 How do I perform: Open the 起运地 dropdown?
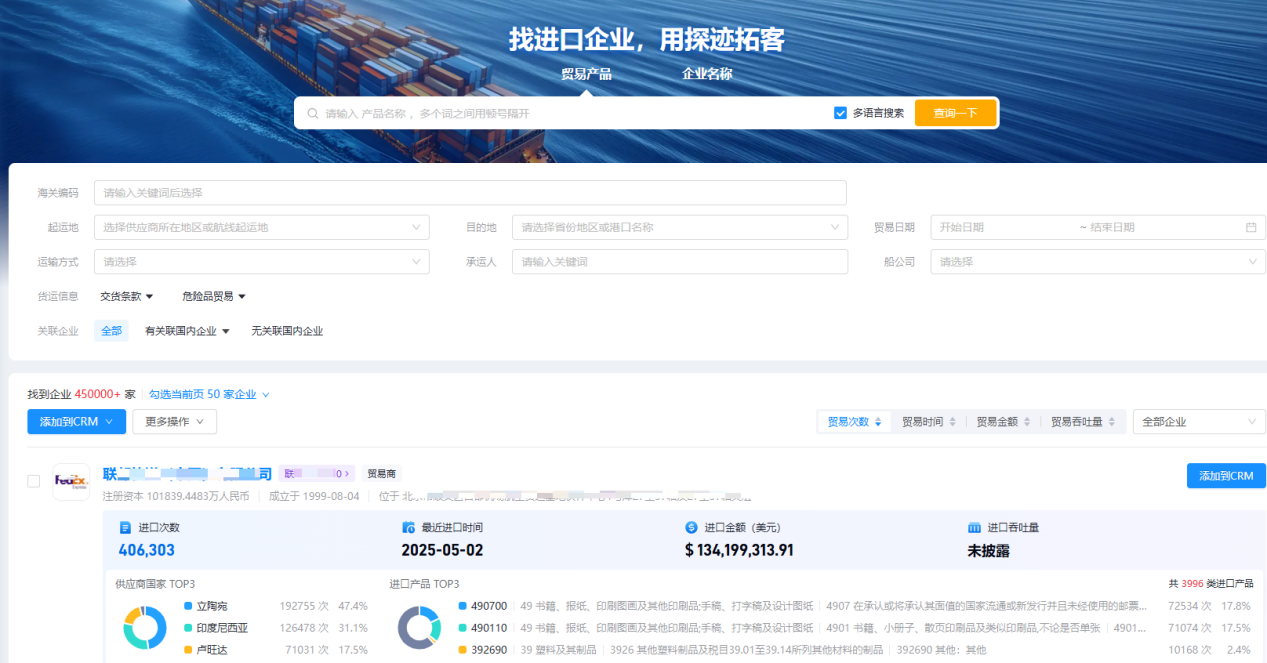pyautogui.click(x=261, y=227)
